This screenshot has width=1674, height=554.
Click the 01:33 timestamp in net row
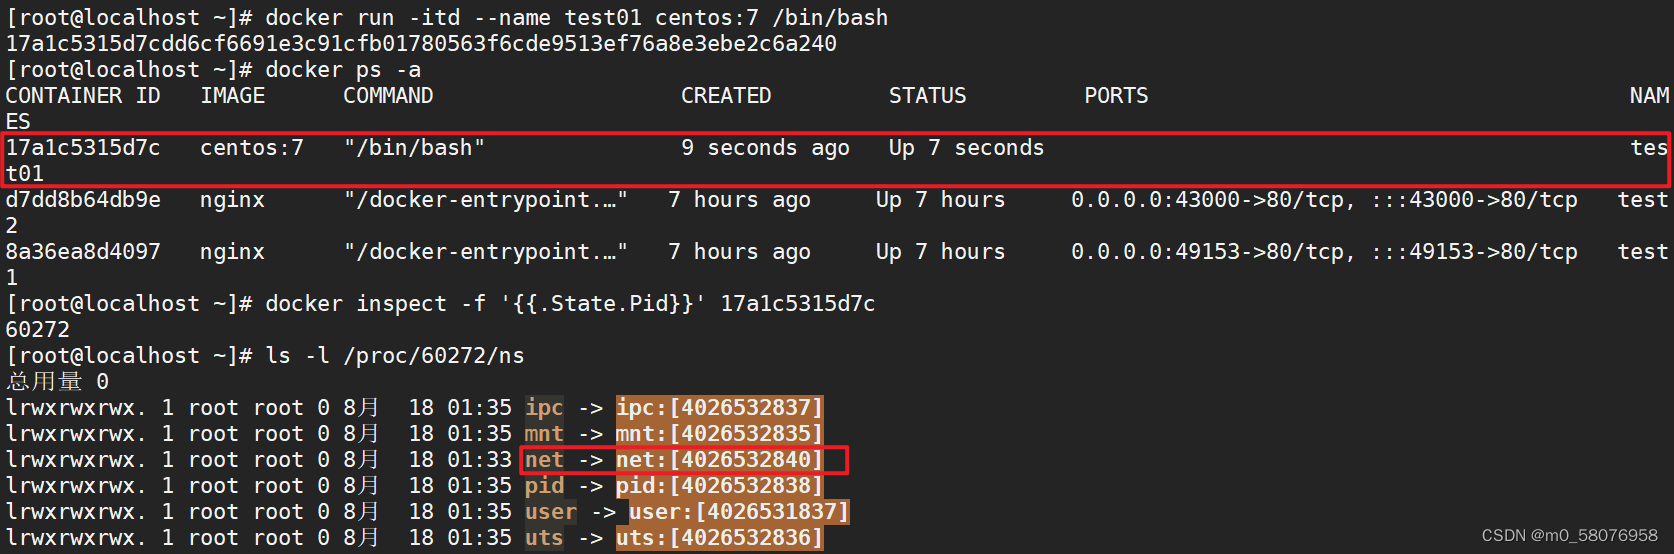[479, 460]
